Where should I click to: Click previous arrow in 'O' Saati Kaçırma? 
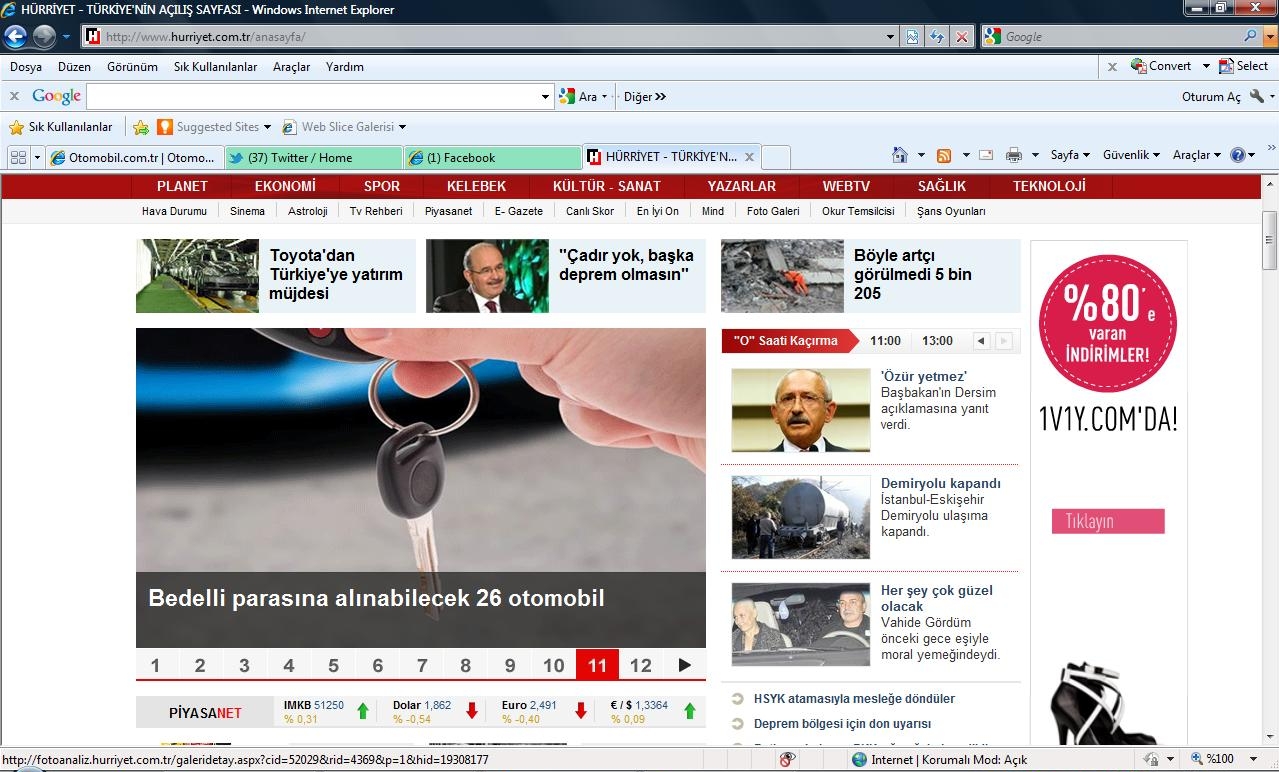pyautogui.click(x=981, y=341)
